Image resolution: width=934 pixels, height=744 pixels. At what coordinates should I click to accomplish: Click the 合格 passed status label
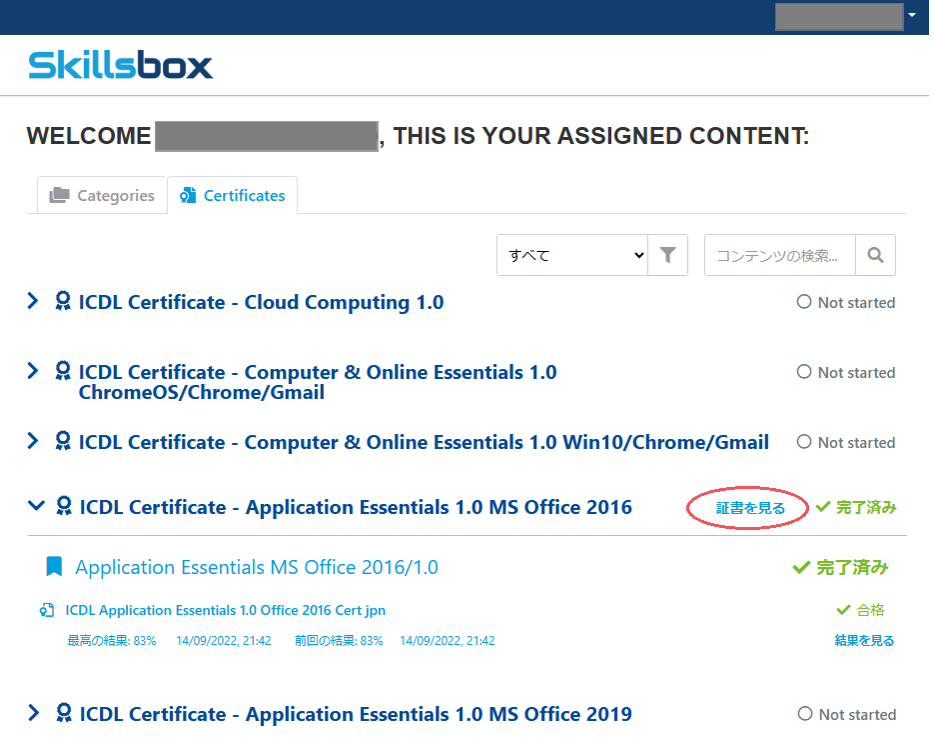coord(861,610)
